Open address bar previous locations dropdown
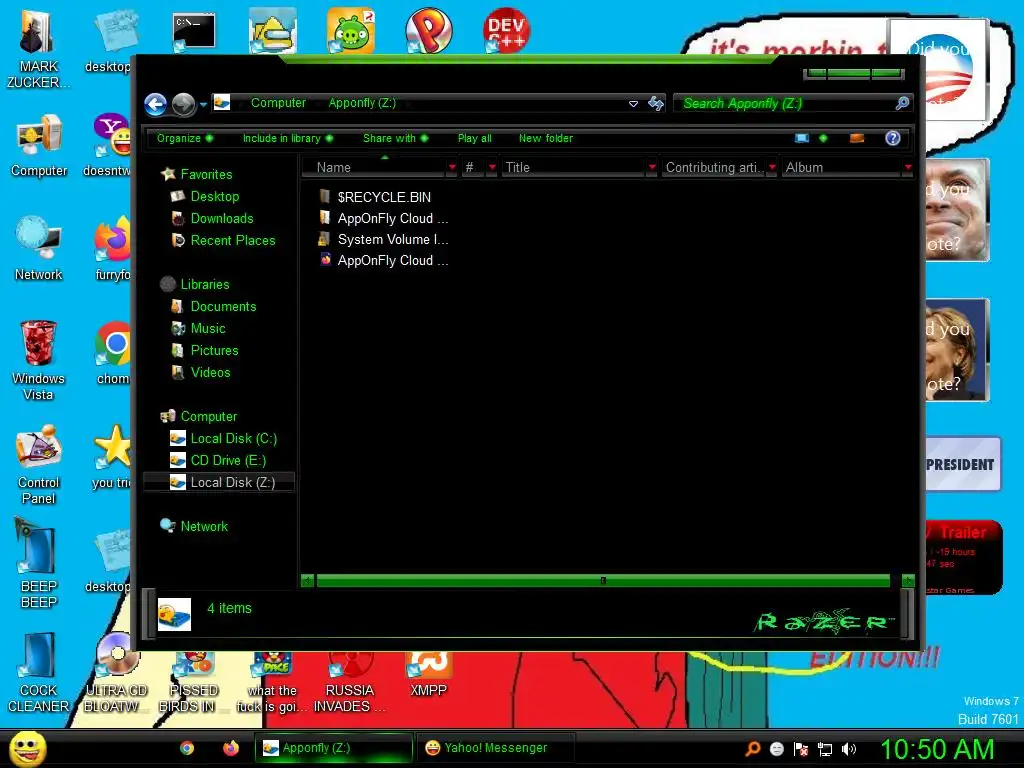Image resolution: width=1024 pixels, height=768 pixels. (x=633, y=104)
